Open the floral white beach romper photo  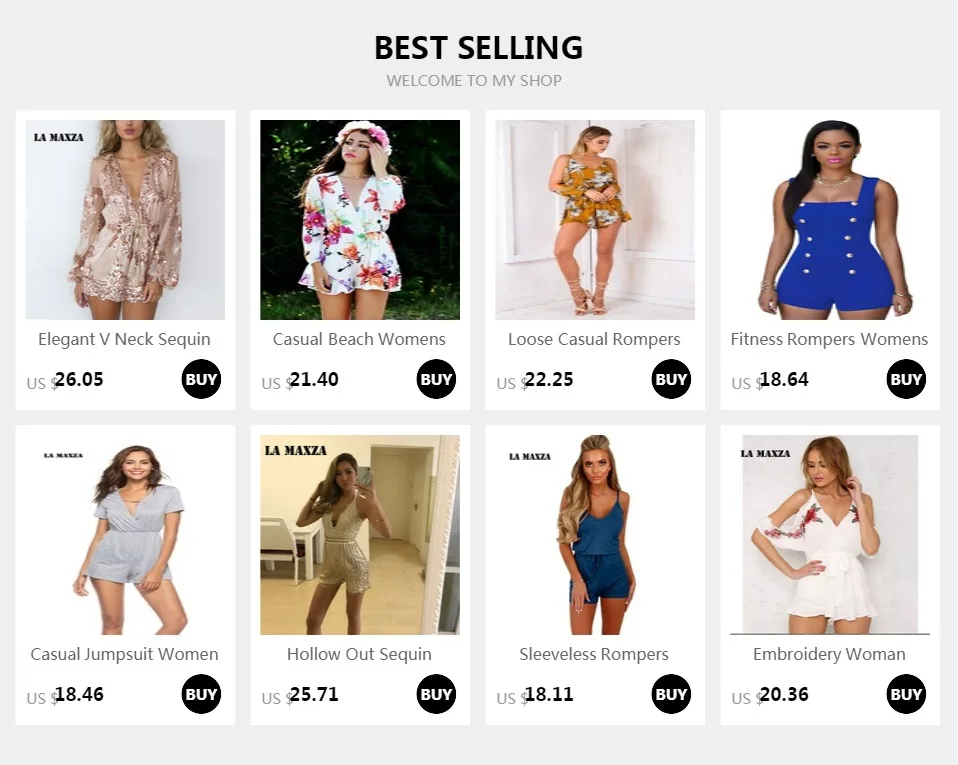(360, 220)
